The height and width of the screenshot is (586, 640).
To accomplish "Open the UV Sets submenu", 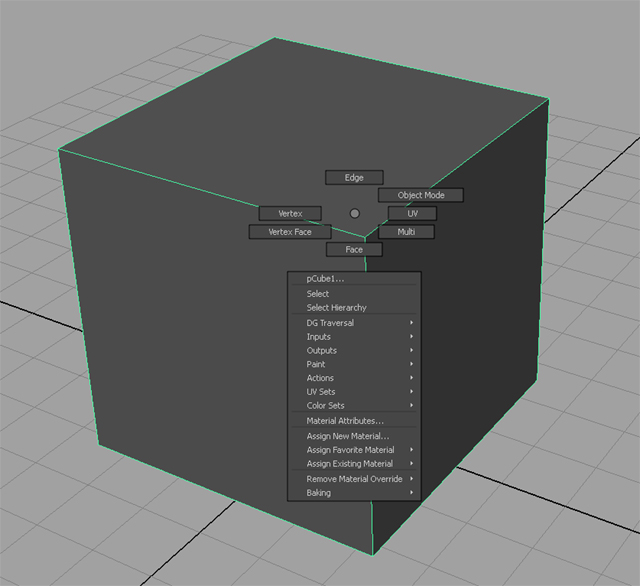I will [x=354, y=392].
